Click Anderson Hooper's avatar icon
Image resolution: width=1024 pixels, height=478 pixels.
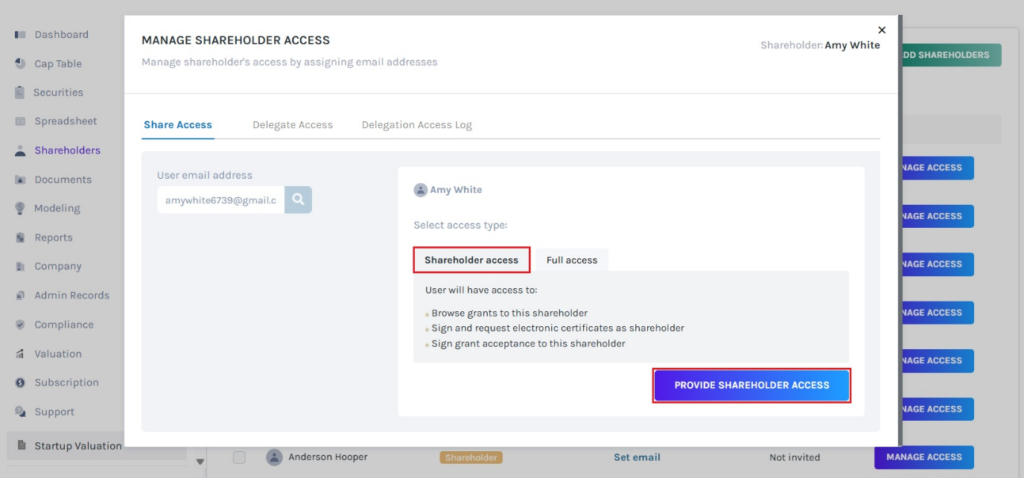274,457
